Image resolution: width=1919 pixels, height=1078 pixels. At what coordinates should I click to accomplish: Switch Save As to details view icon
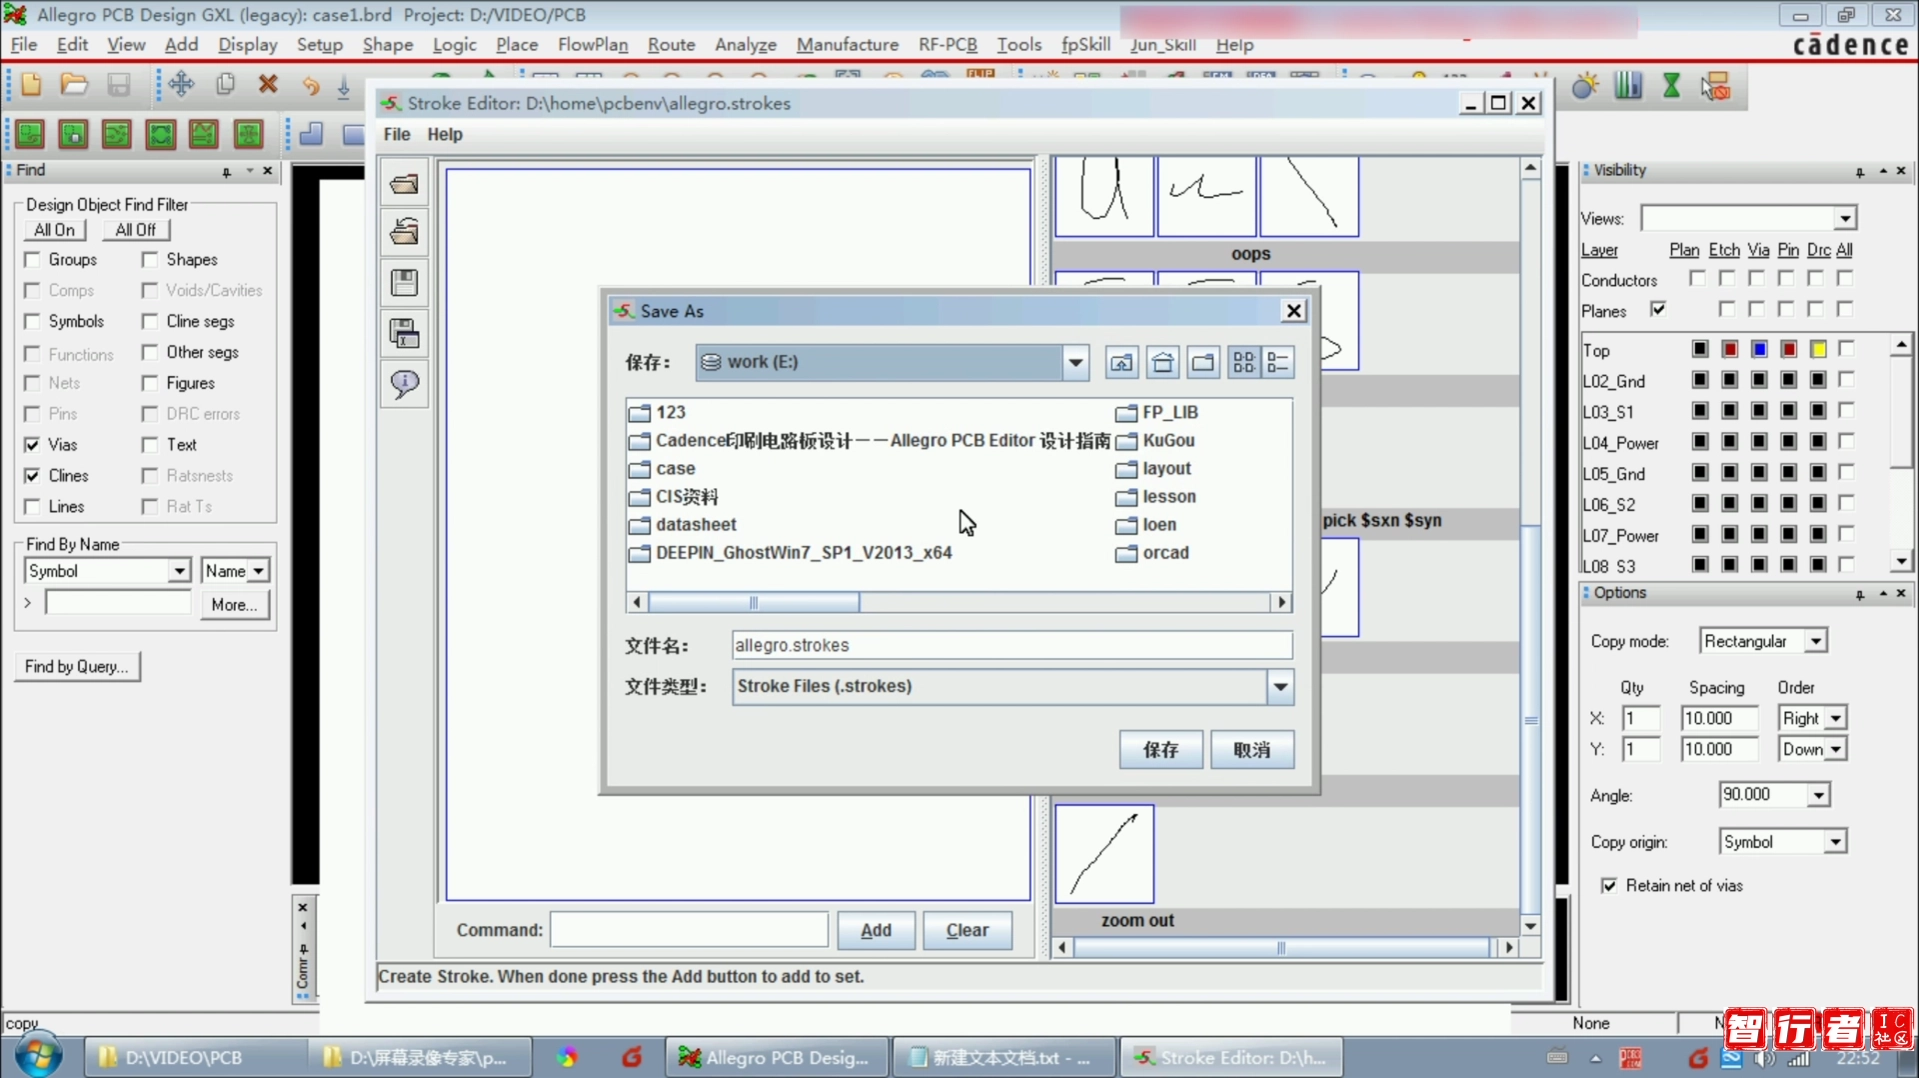point(1278,362)
